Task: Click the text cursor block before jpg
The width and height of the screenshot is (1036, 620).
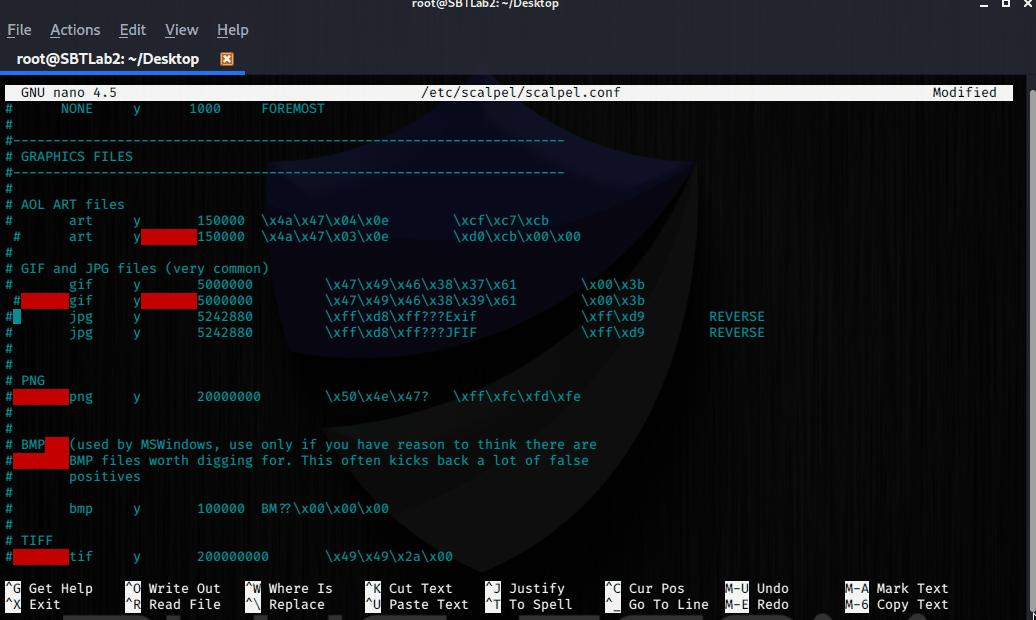Action: point(17,317)
